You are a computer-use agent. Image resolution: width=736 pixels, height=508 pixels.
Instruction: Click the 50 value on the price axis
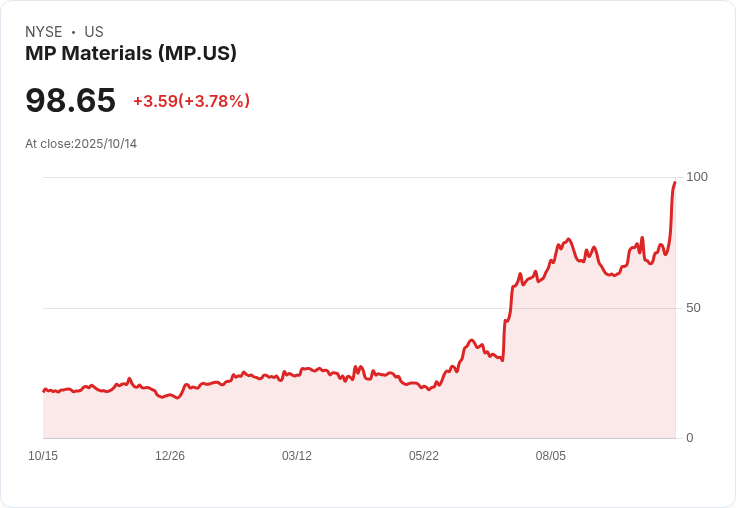tap(693, 308)
